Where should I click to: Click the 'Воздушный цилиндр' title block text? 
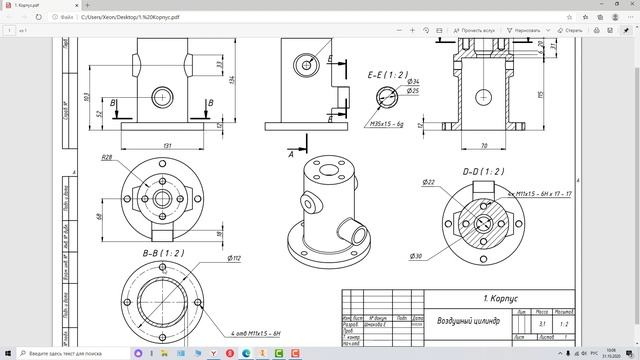(468, 321)
